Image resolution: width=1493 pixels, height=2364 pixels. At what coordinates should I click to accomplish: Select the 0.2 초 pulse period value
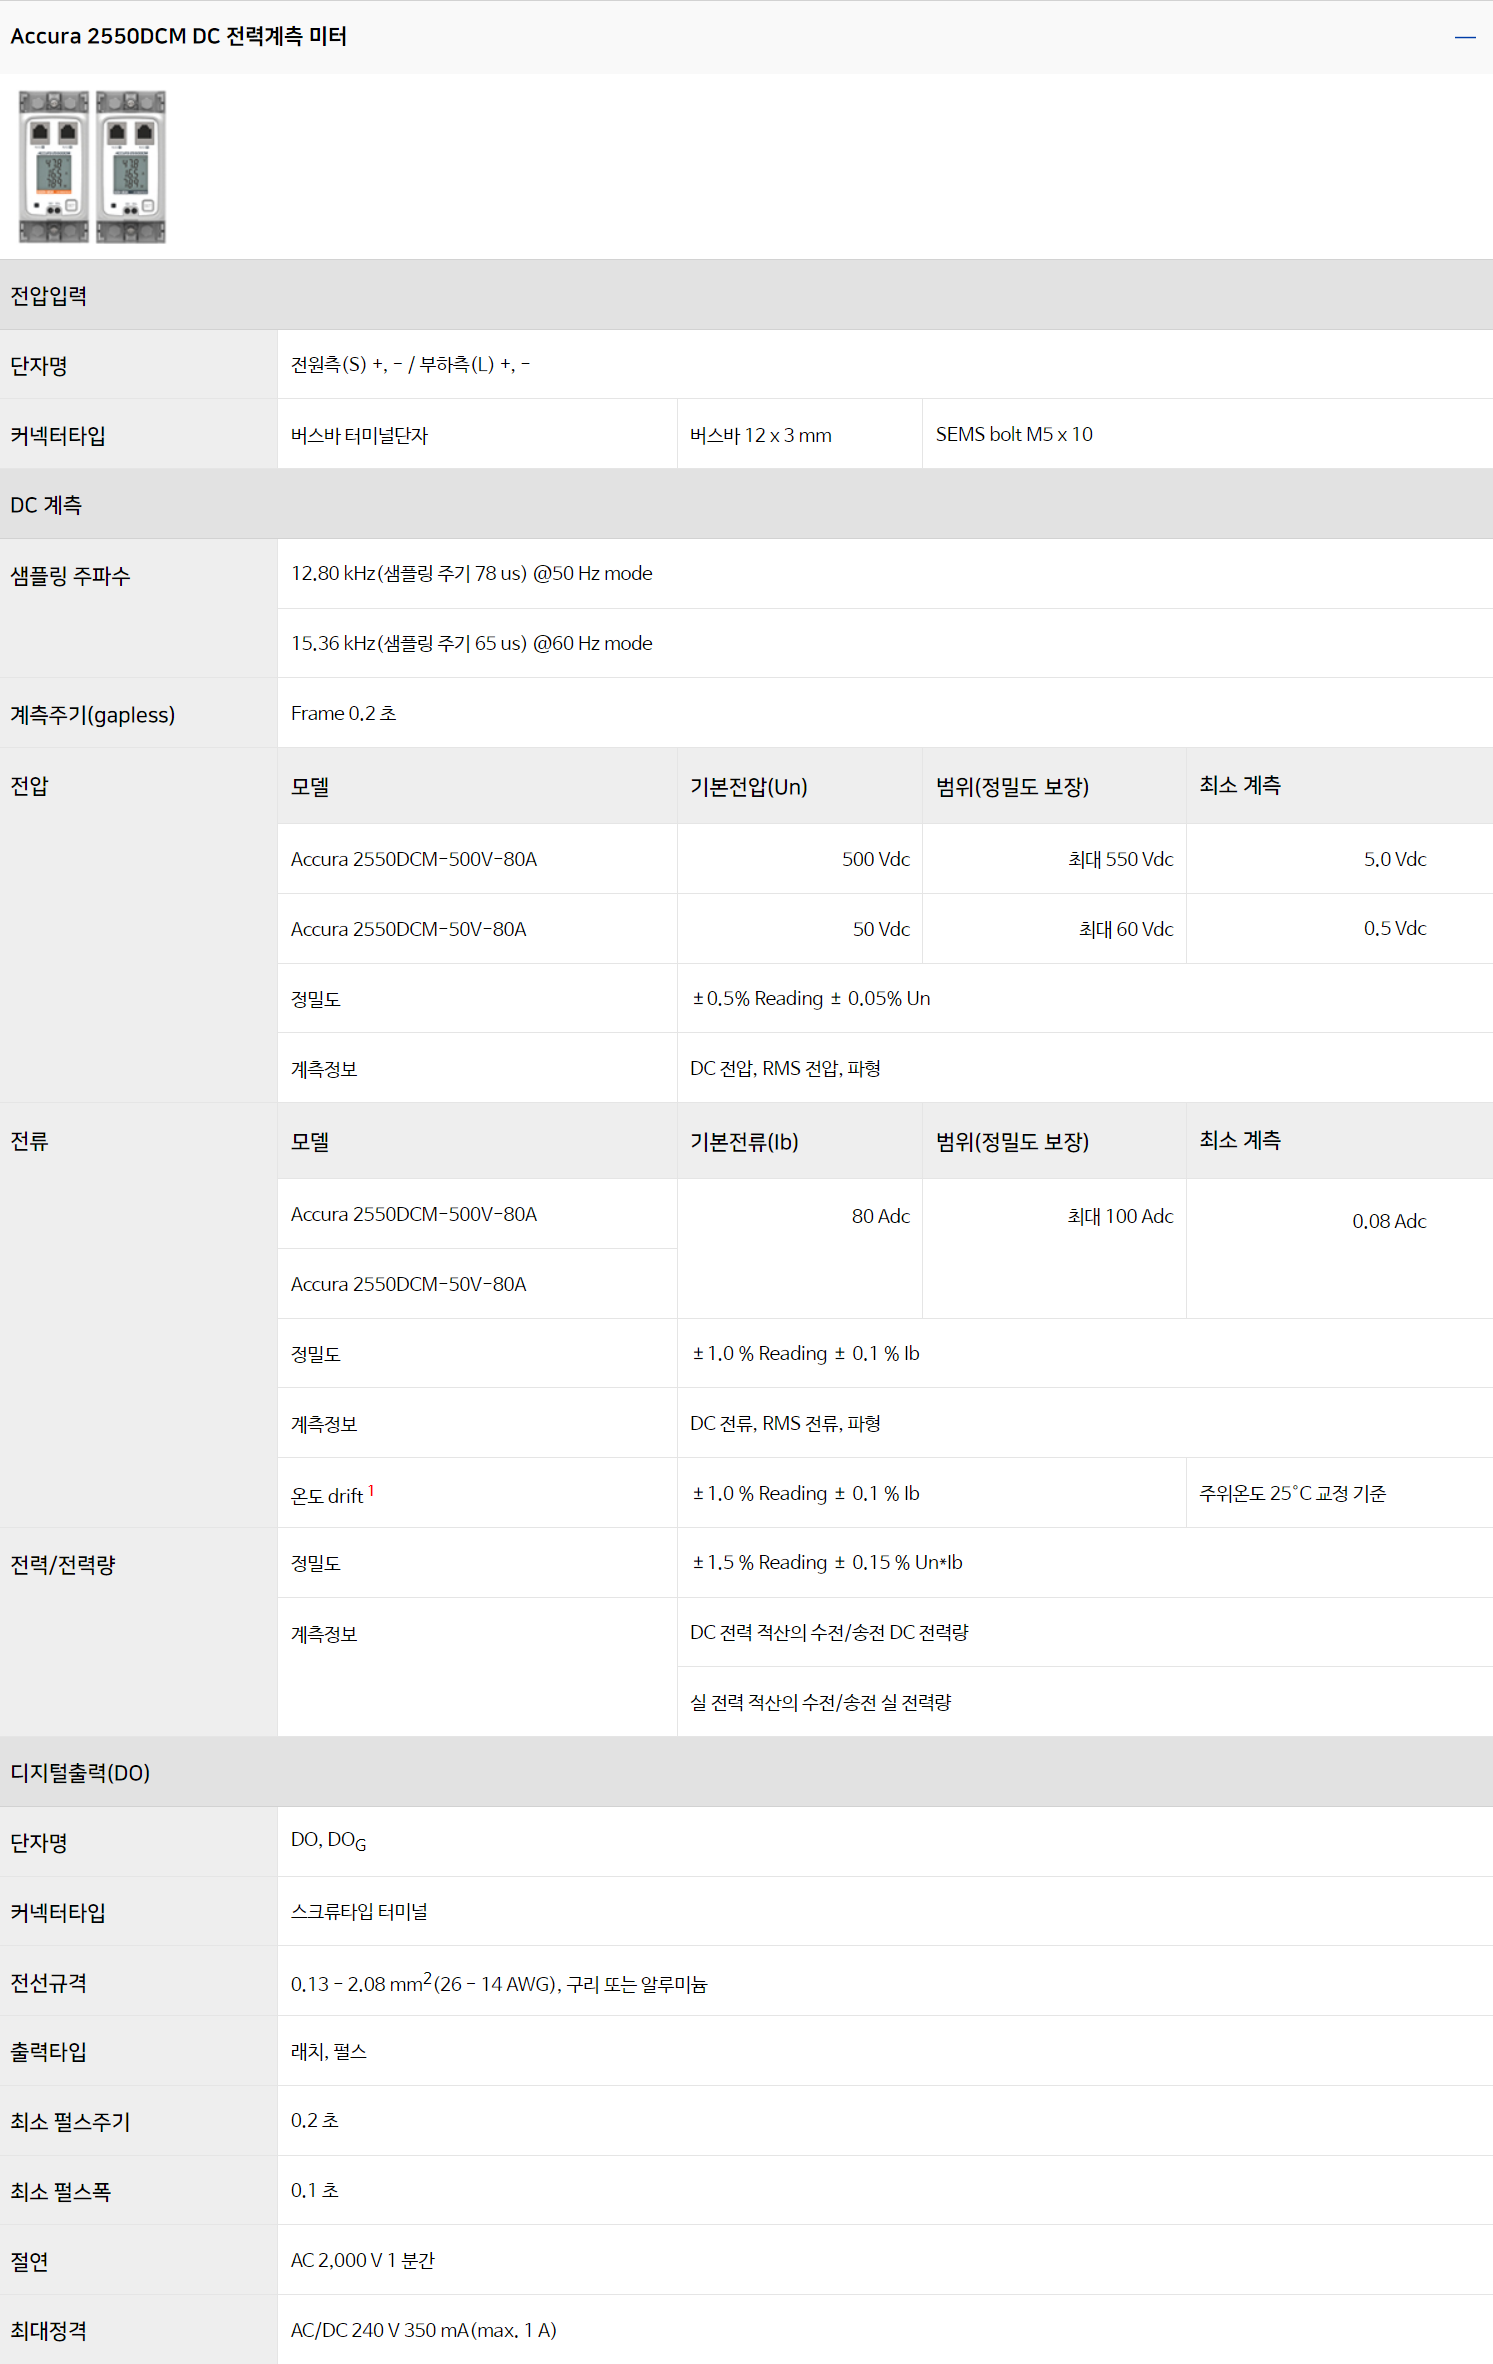pyautogui.click(x=314, y=2120)
